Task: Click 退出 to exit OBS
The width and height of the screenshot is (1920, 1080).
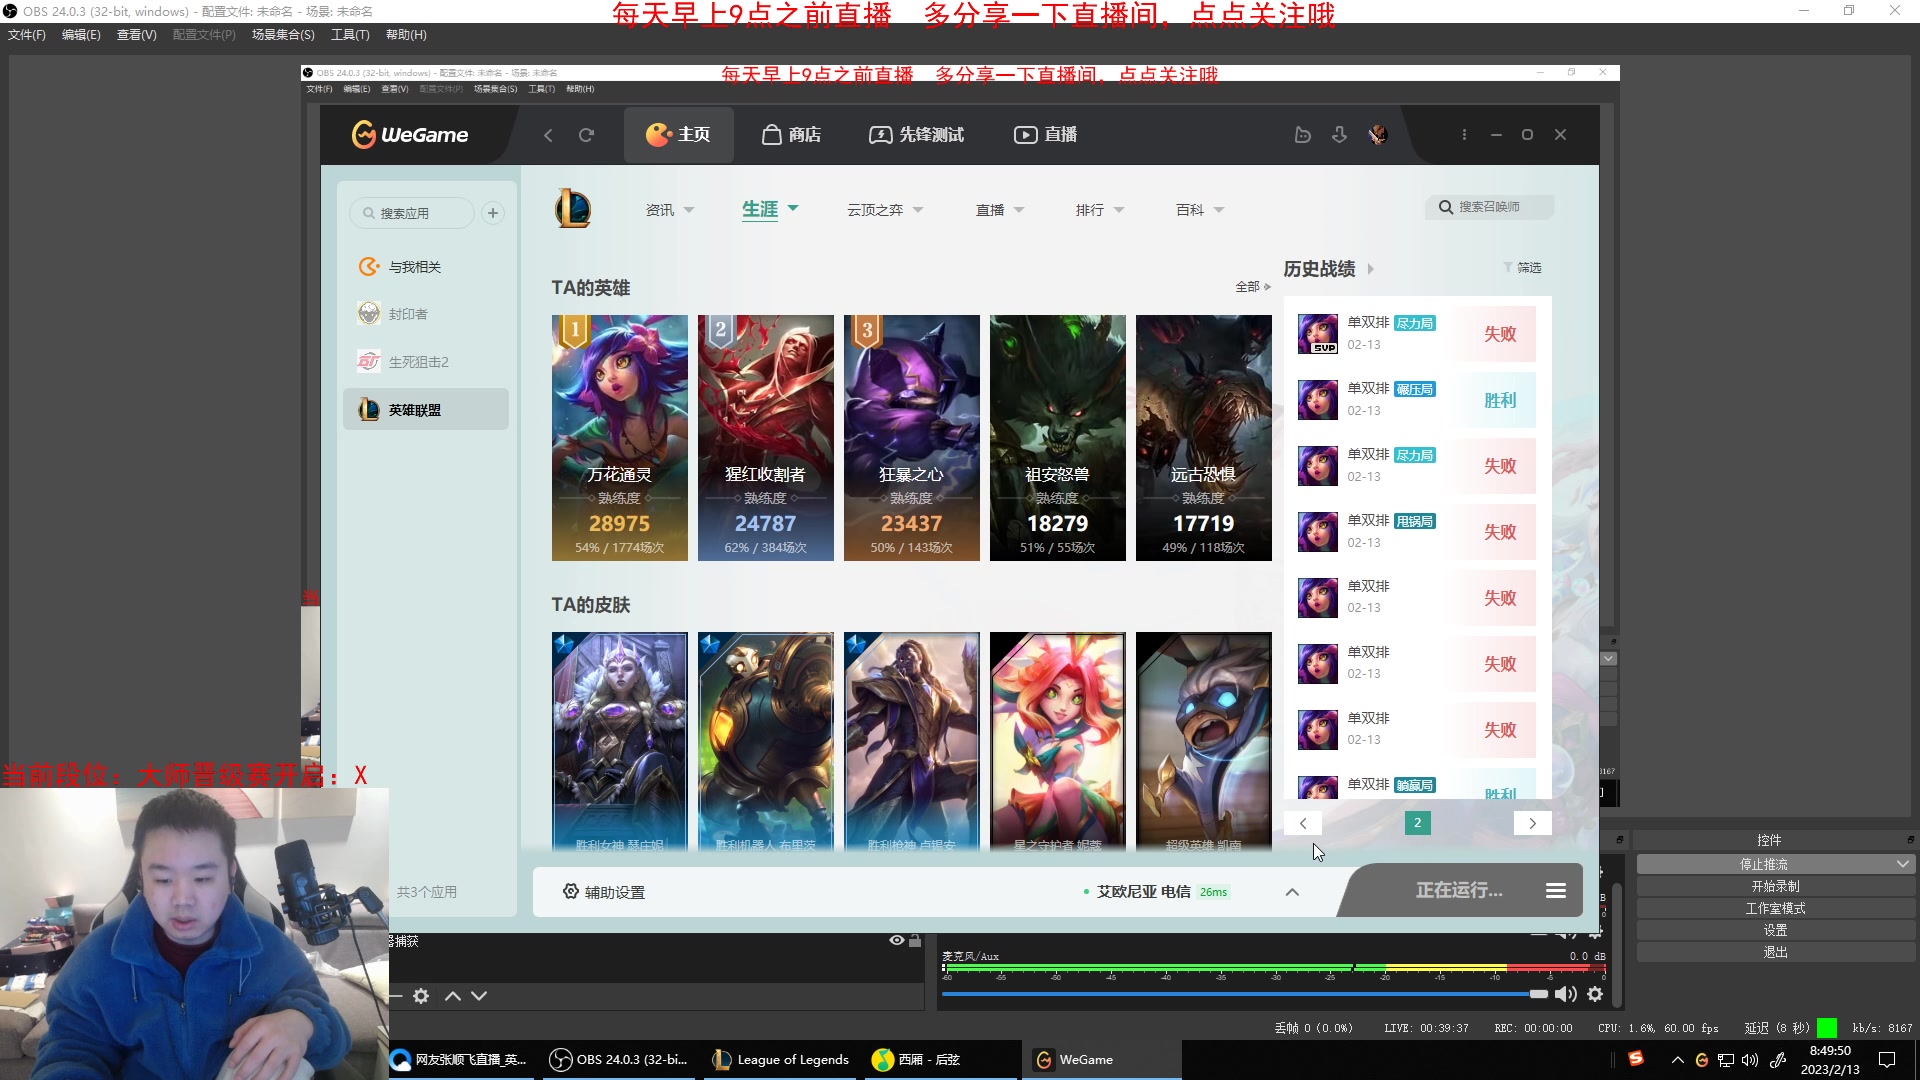Action: 1775,952
